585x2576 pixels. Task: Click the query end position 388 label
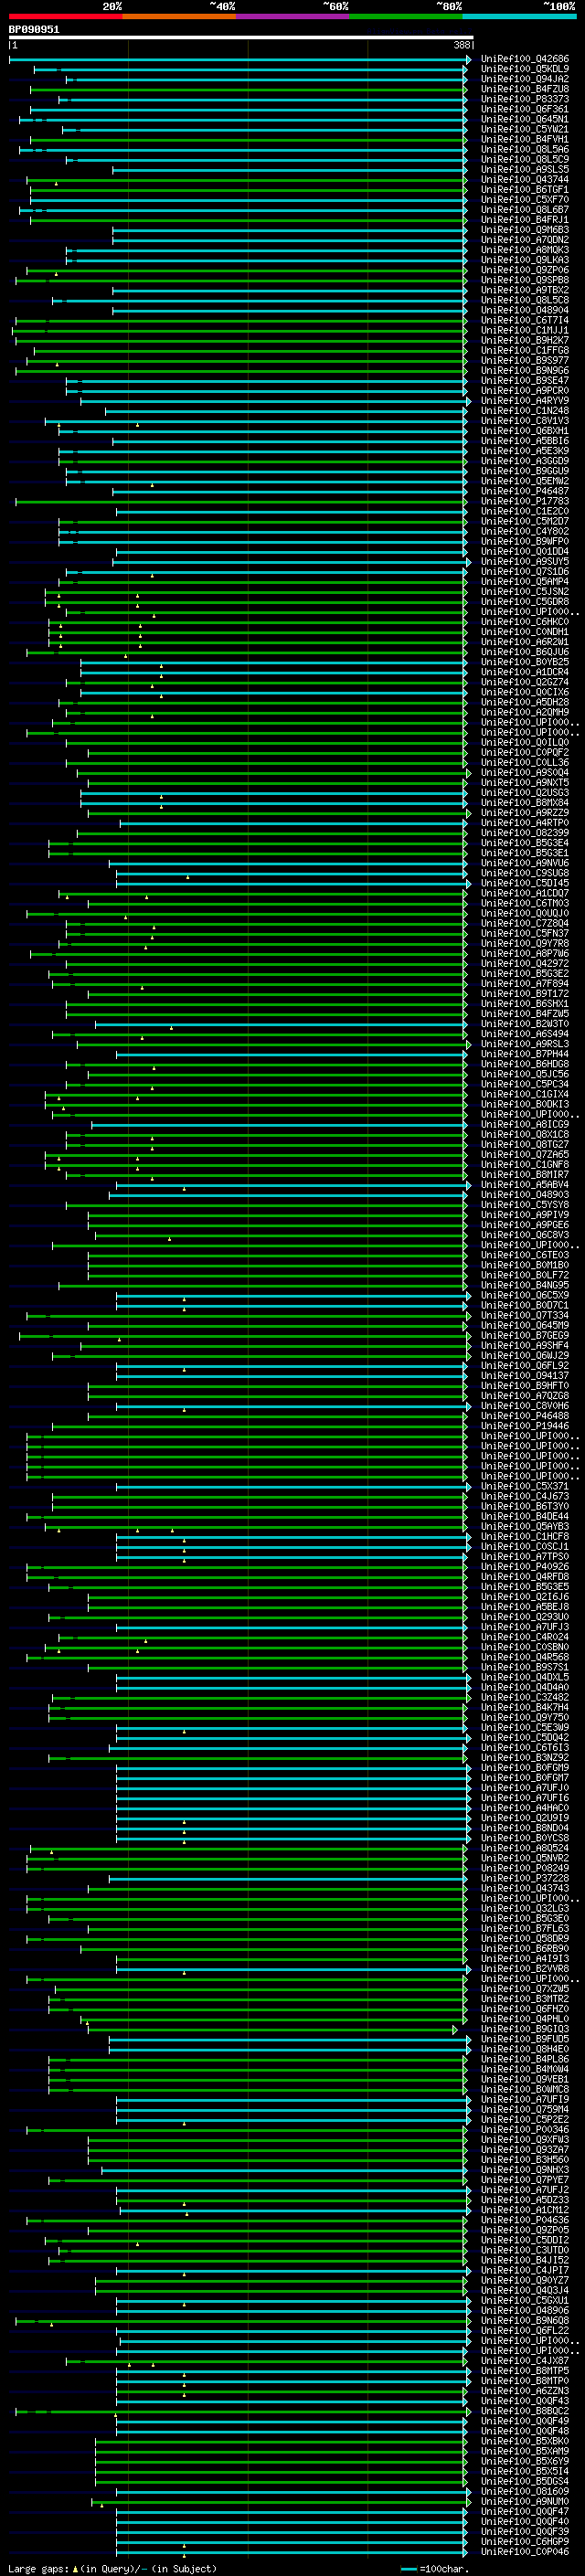tap(461, 45)
